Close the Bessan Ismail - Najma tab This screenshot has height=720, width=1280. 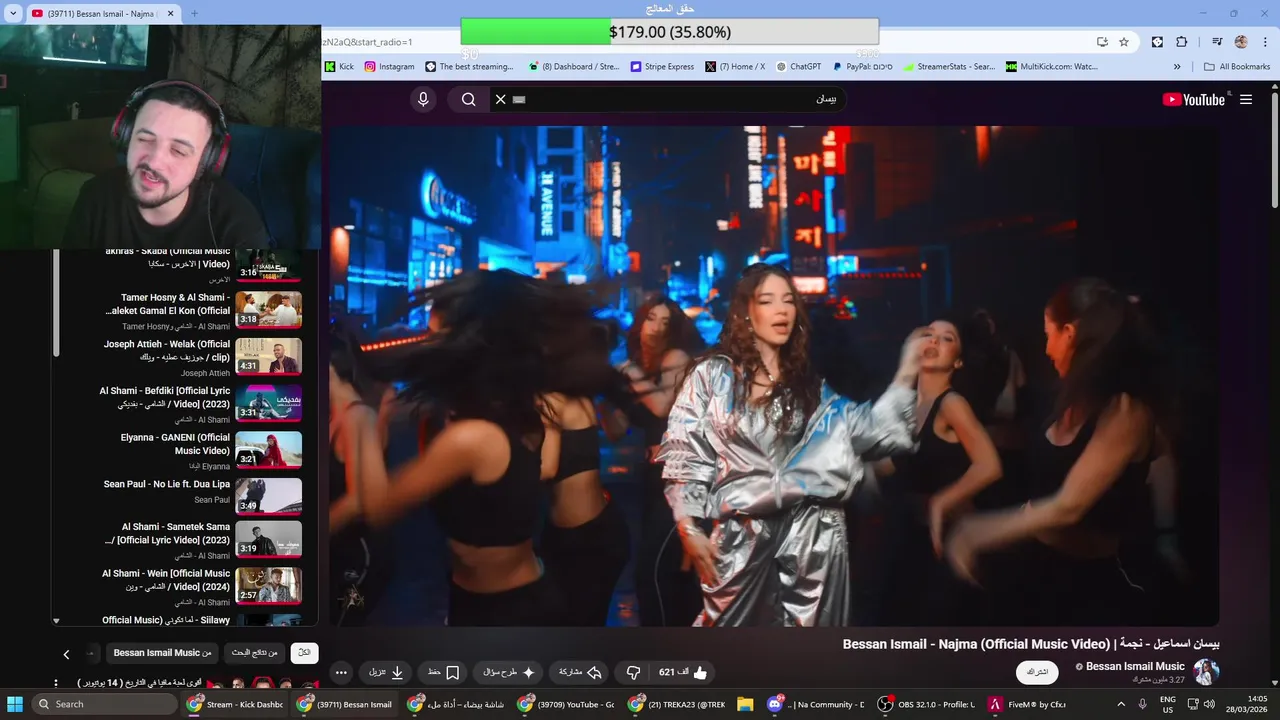click(x=171, y=13)
